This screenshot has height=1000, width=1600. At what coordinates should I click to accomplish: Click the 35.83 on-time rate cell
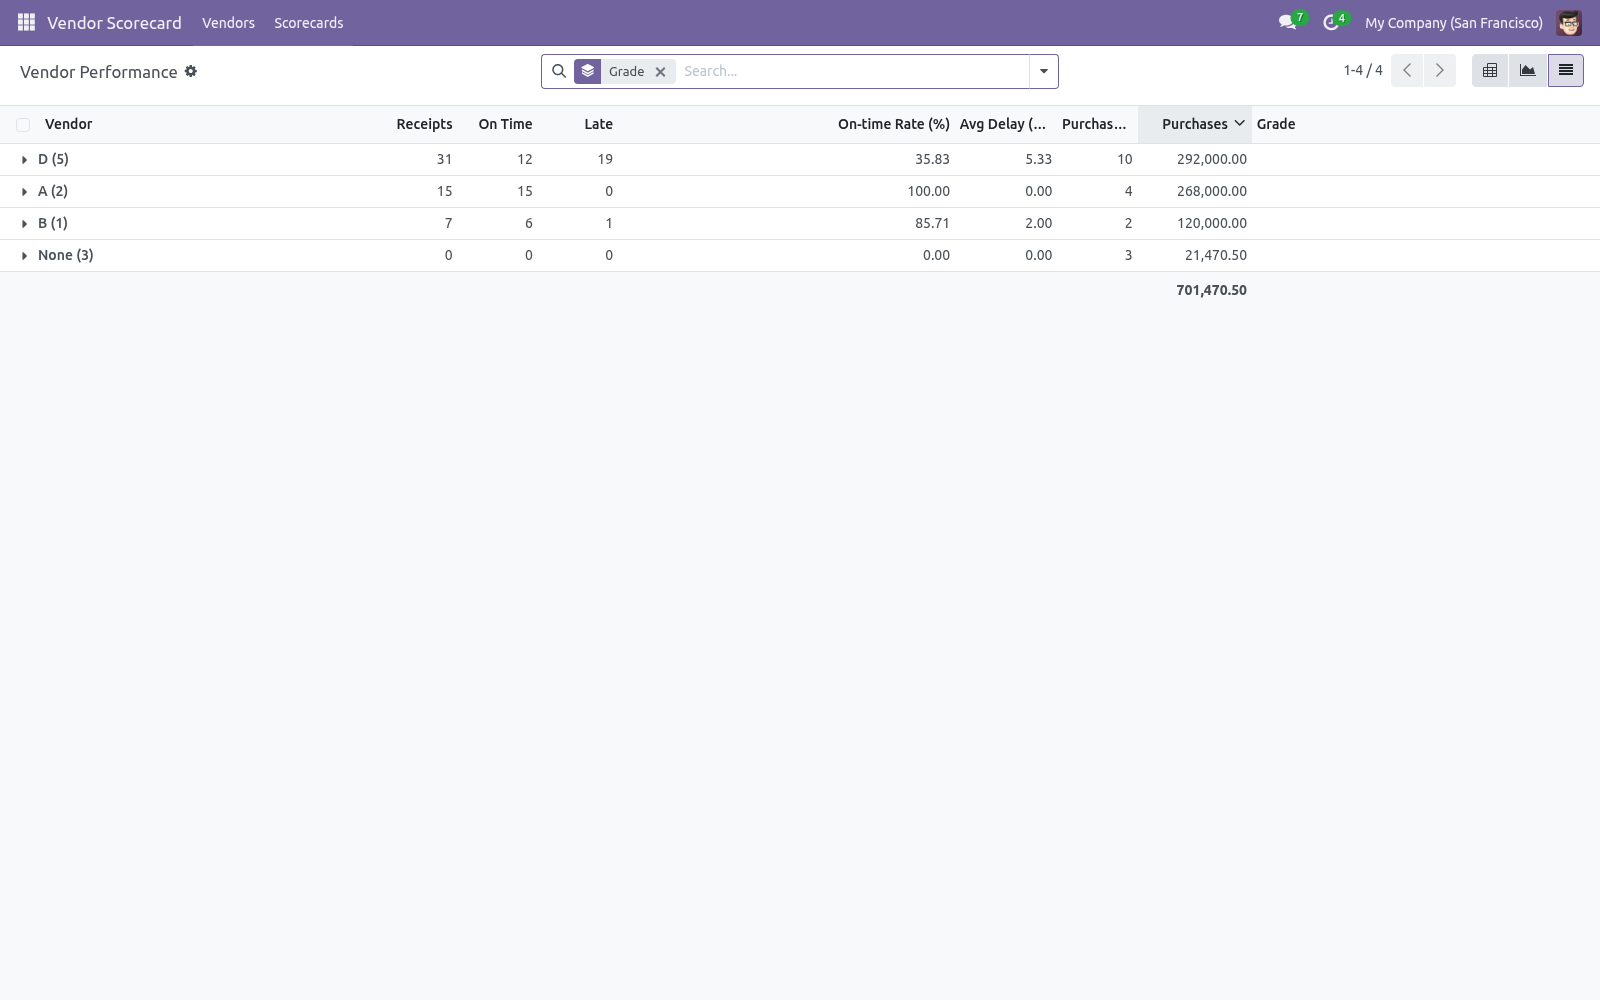point(932,159)
